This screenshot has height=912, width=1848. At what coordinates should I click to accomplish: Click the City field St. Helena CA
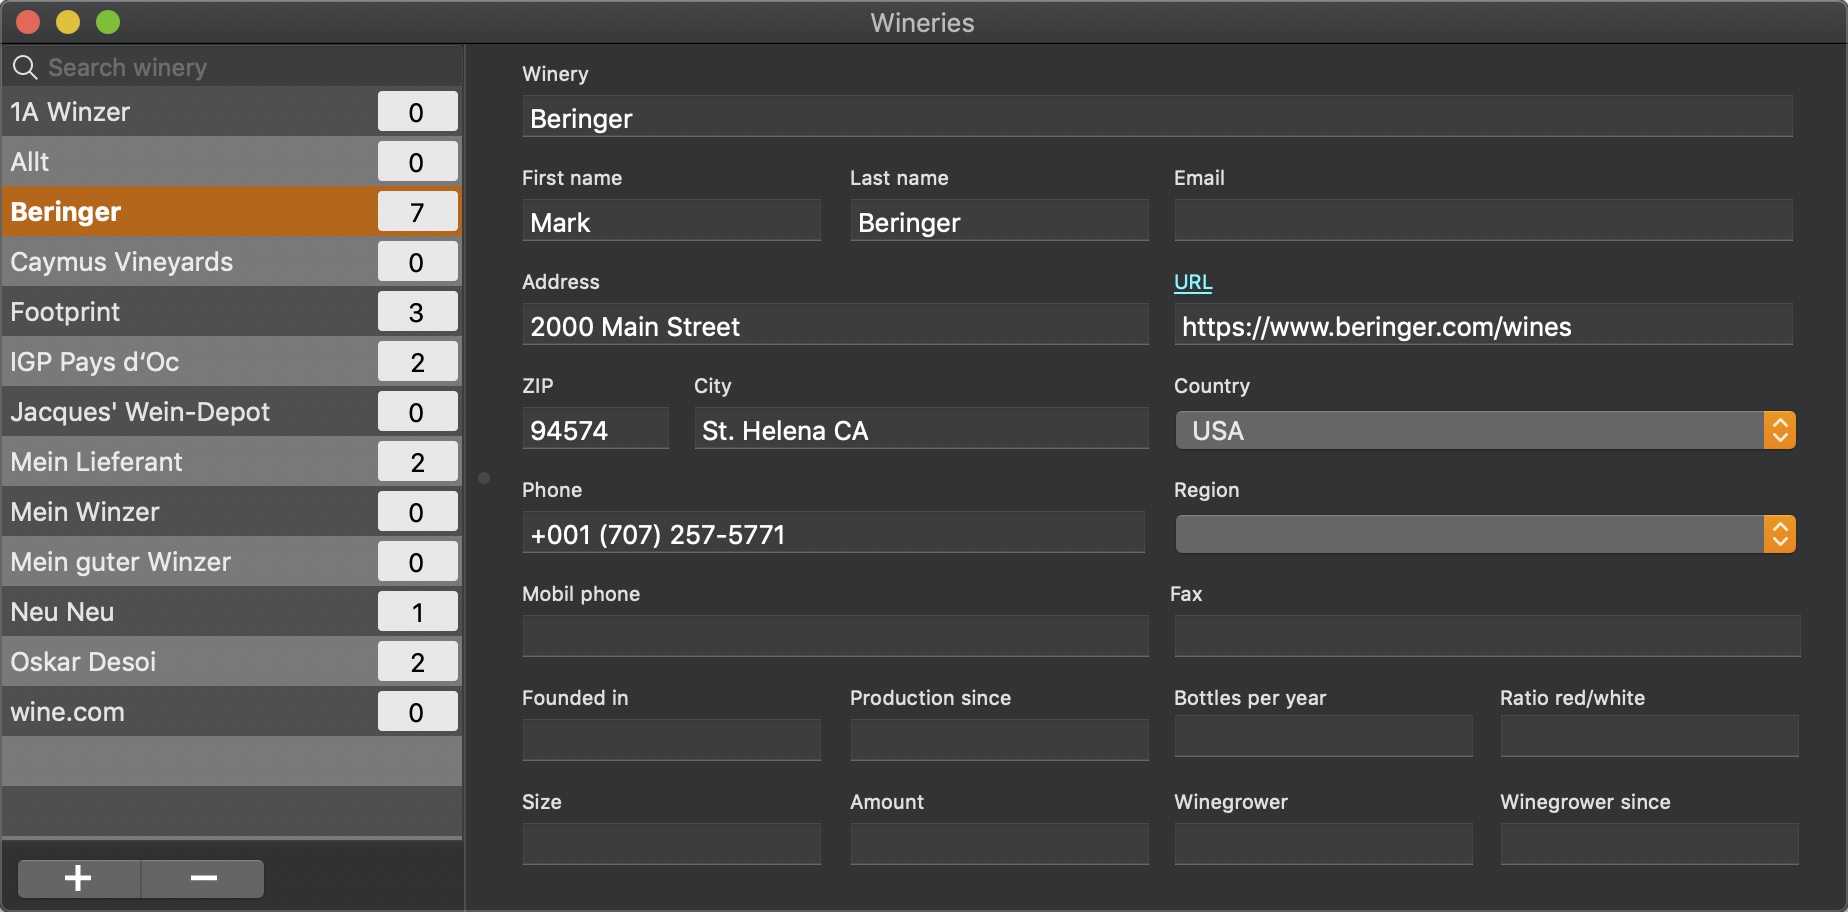tap(921, 429)
